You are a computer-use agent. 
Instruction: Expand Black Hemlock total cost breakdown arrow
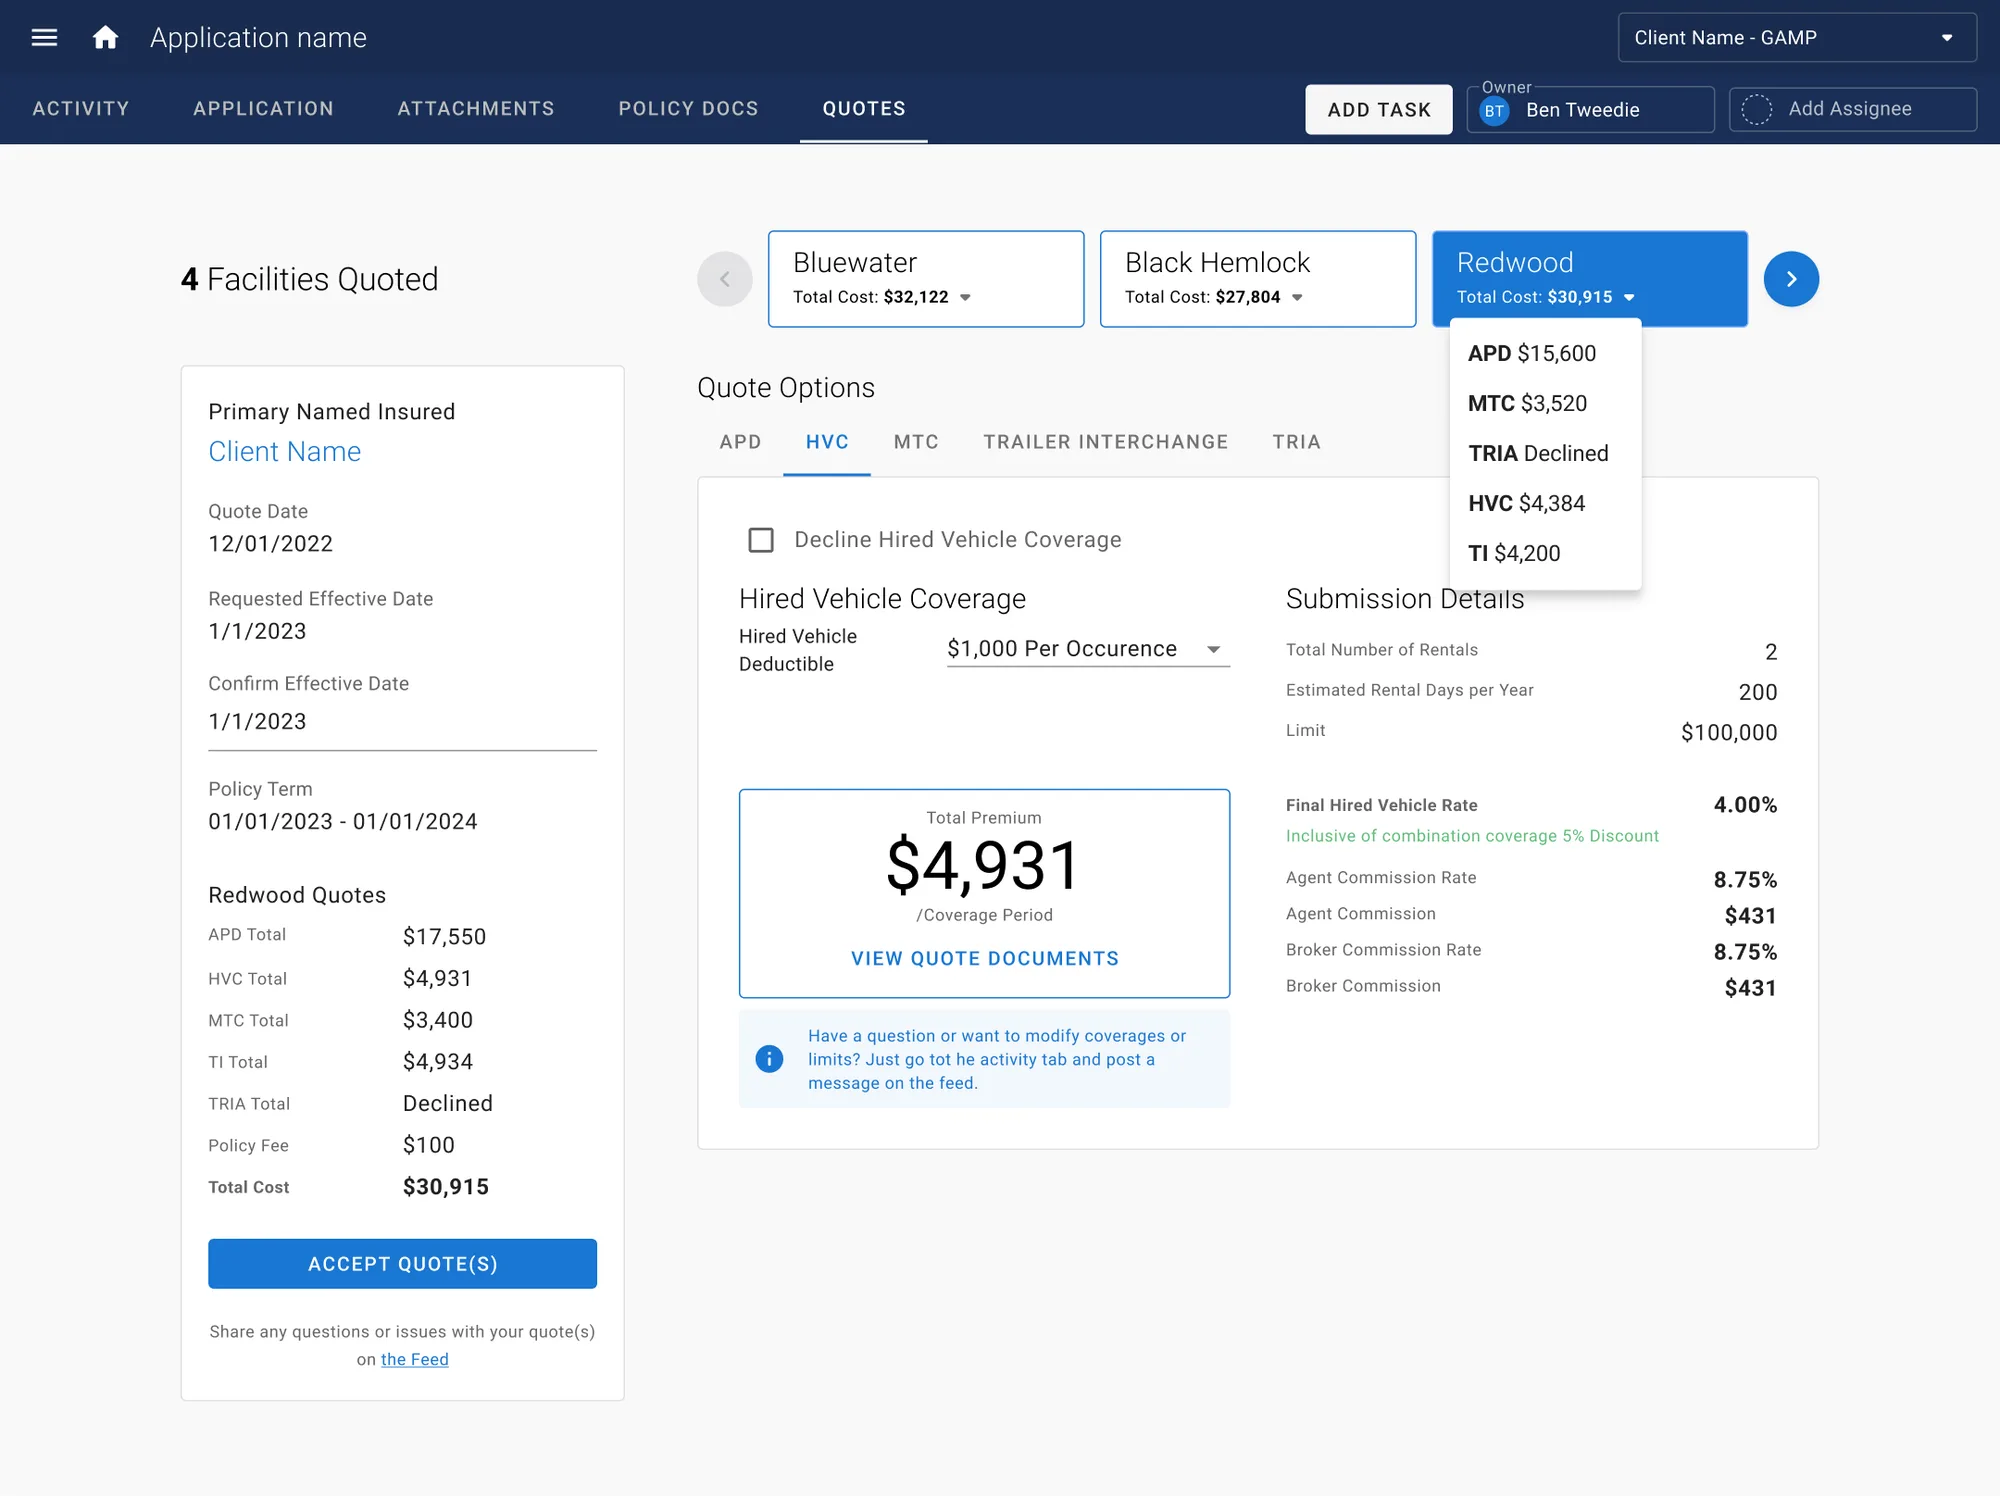(x=1297, y=297)
